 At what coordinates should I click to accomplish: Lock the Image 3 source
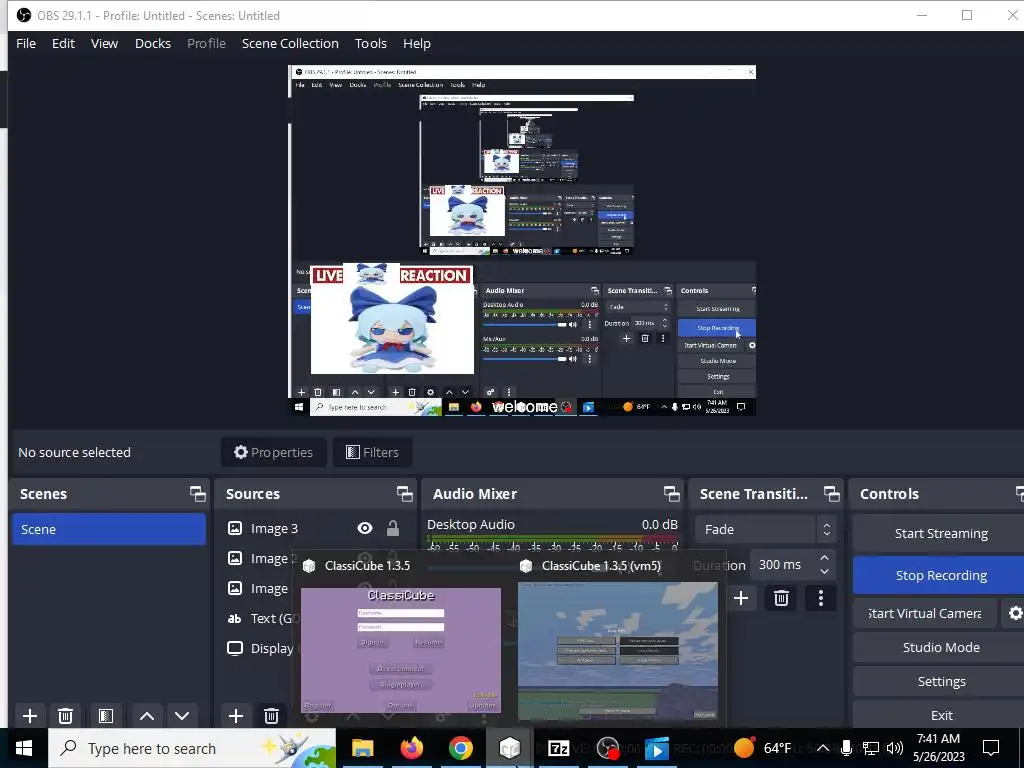(x=392, y=528)
